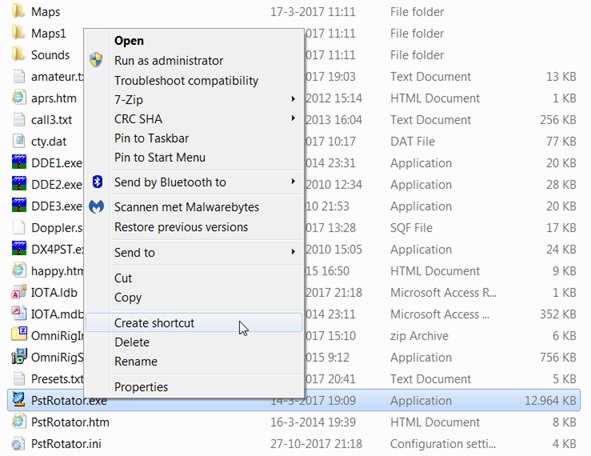
Task: Click the Sounds folder icon
Action: click(18, 54)
